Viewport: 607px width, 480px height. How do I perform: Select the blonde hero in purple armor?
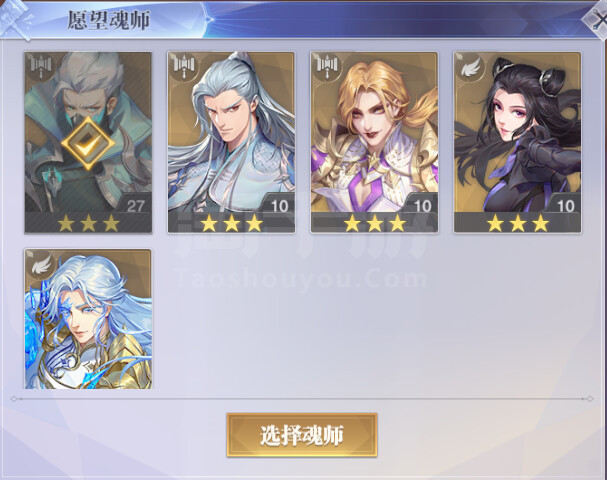(374, 142)
